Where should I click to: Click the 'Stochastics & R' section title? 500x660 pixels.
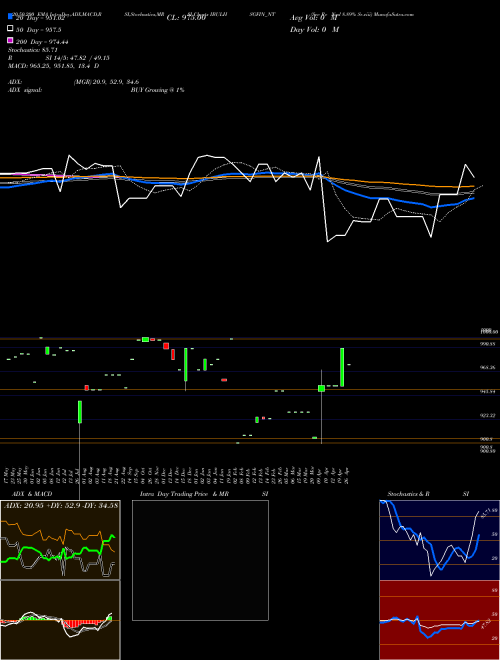coord(408,494)
